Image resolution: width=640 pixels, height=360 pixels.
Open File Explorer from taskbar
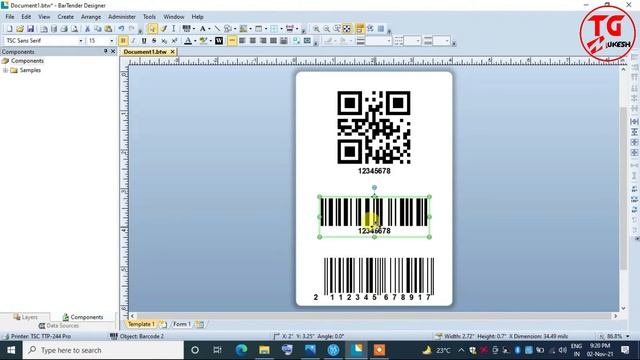(x=264, y=350)
